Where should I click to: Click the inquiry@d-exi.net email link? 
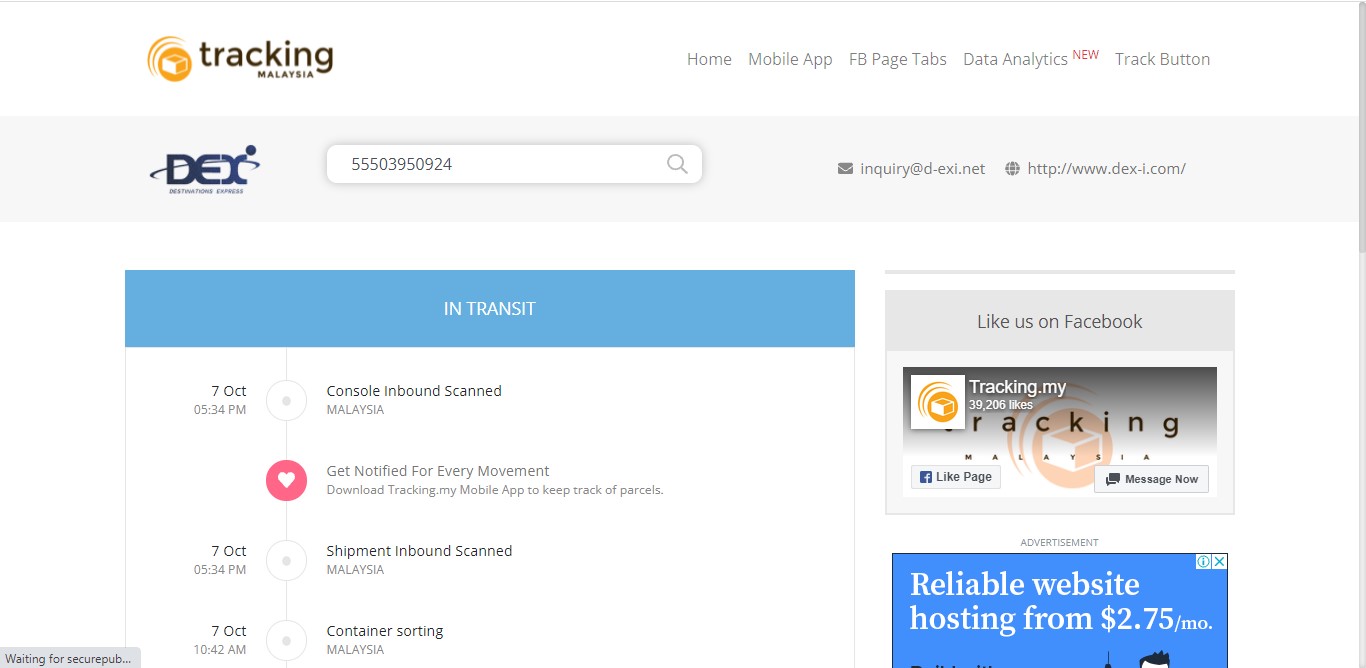(x=922, y=169)
